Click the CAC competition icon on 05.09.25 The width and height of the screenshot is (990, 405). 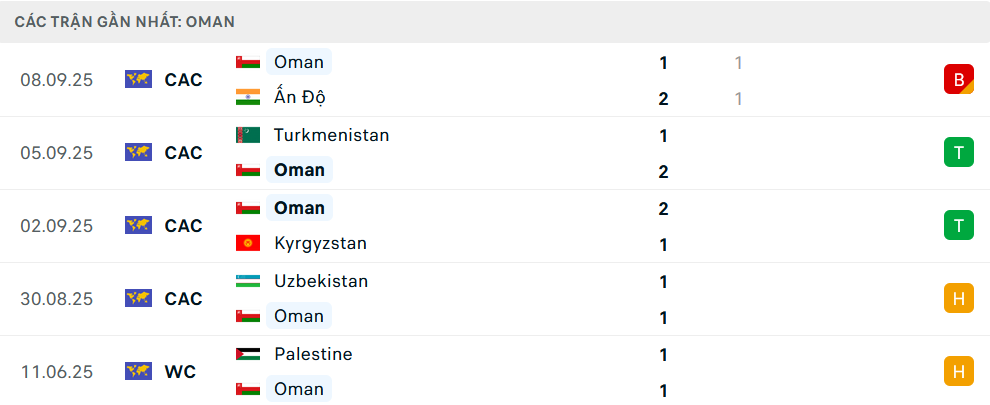(x=138, y=153)
